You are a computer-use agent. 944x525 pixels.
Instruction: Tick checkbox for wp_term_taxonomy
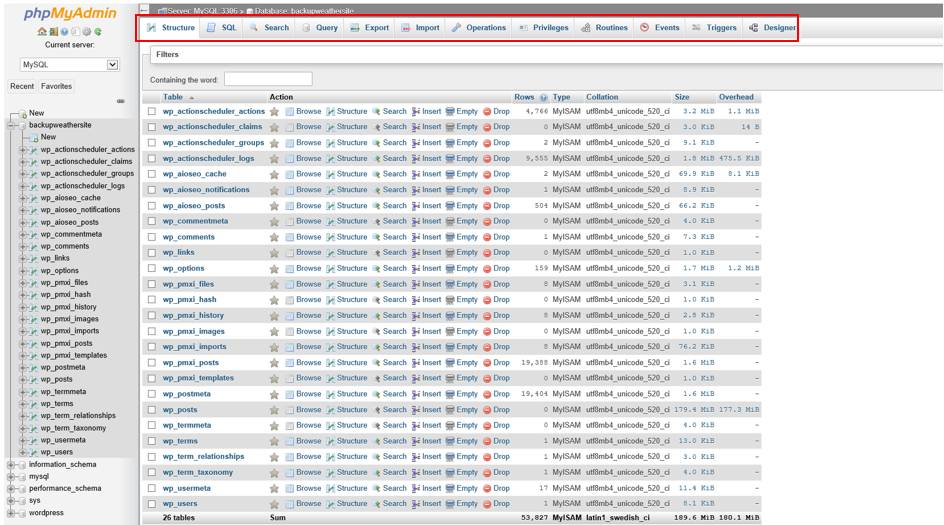[x=152, y=473]
